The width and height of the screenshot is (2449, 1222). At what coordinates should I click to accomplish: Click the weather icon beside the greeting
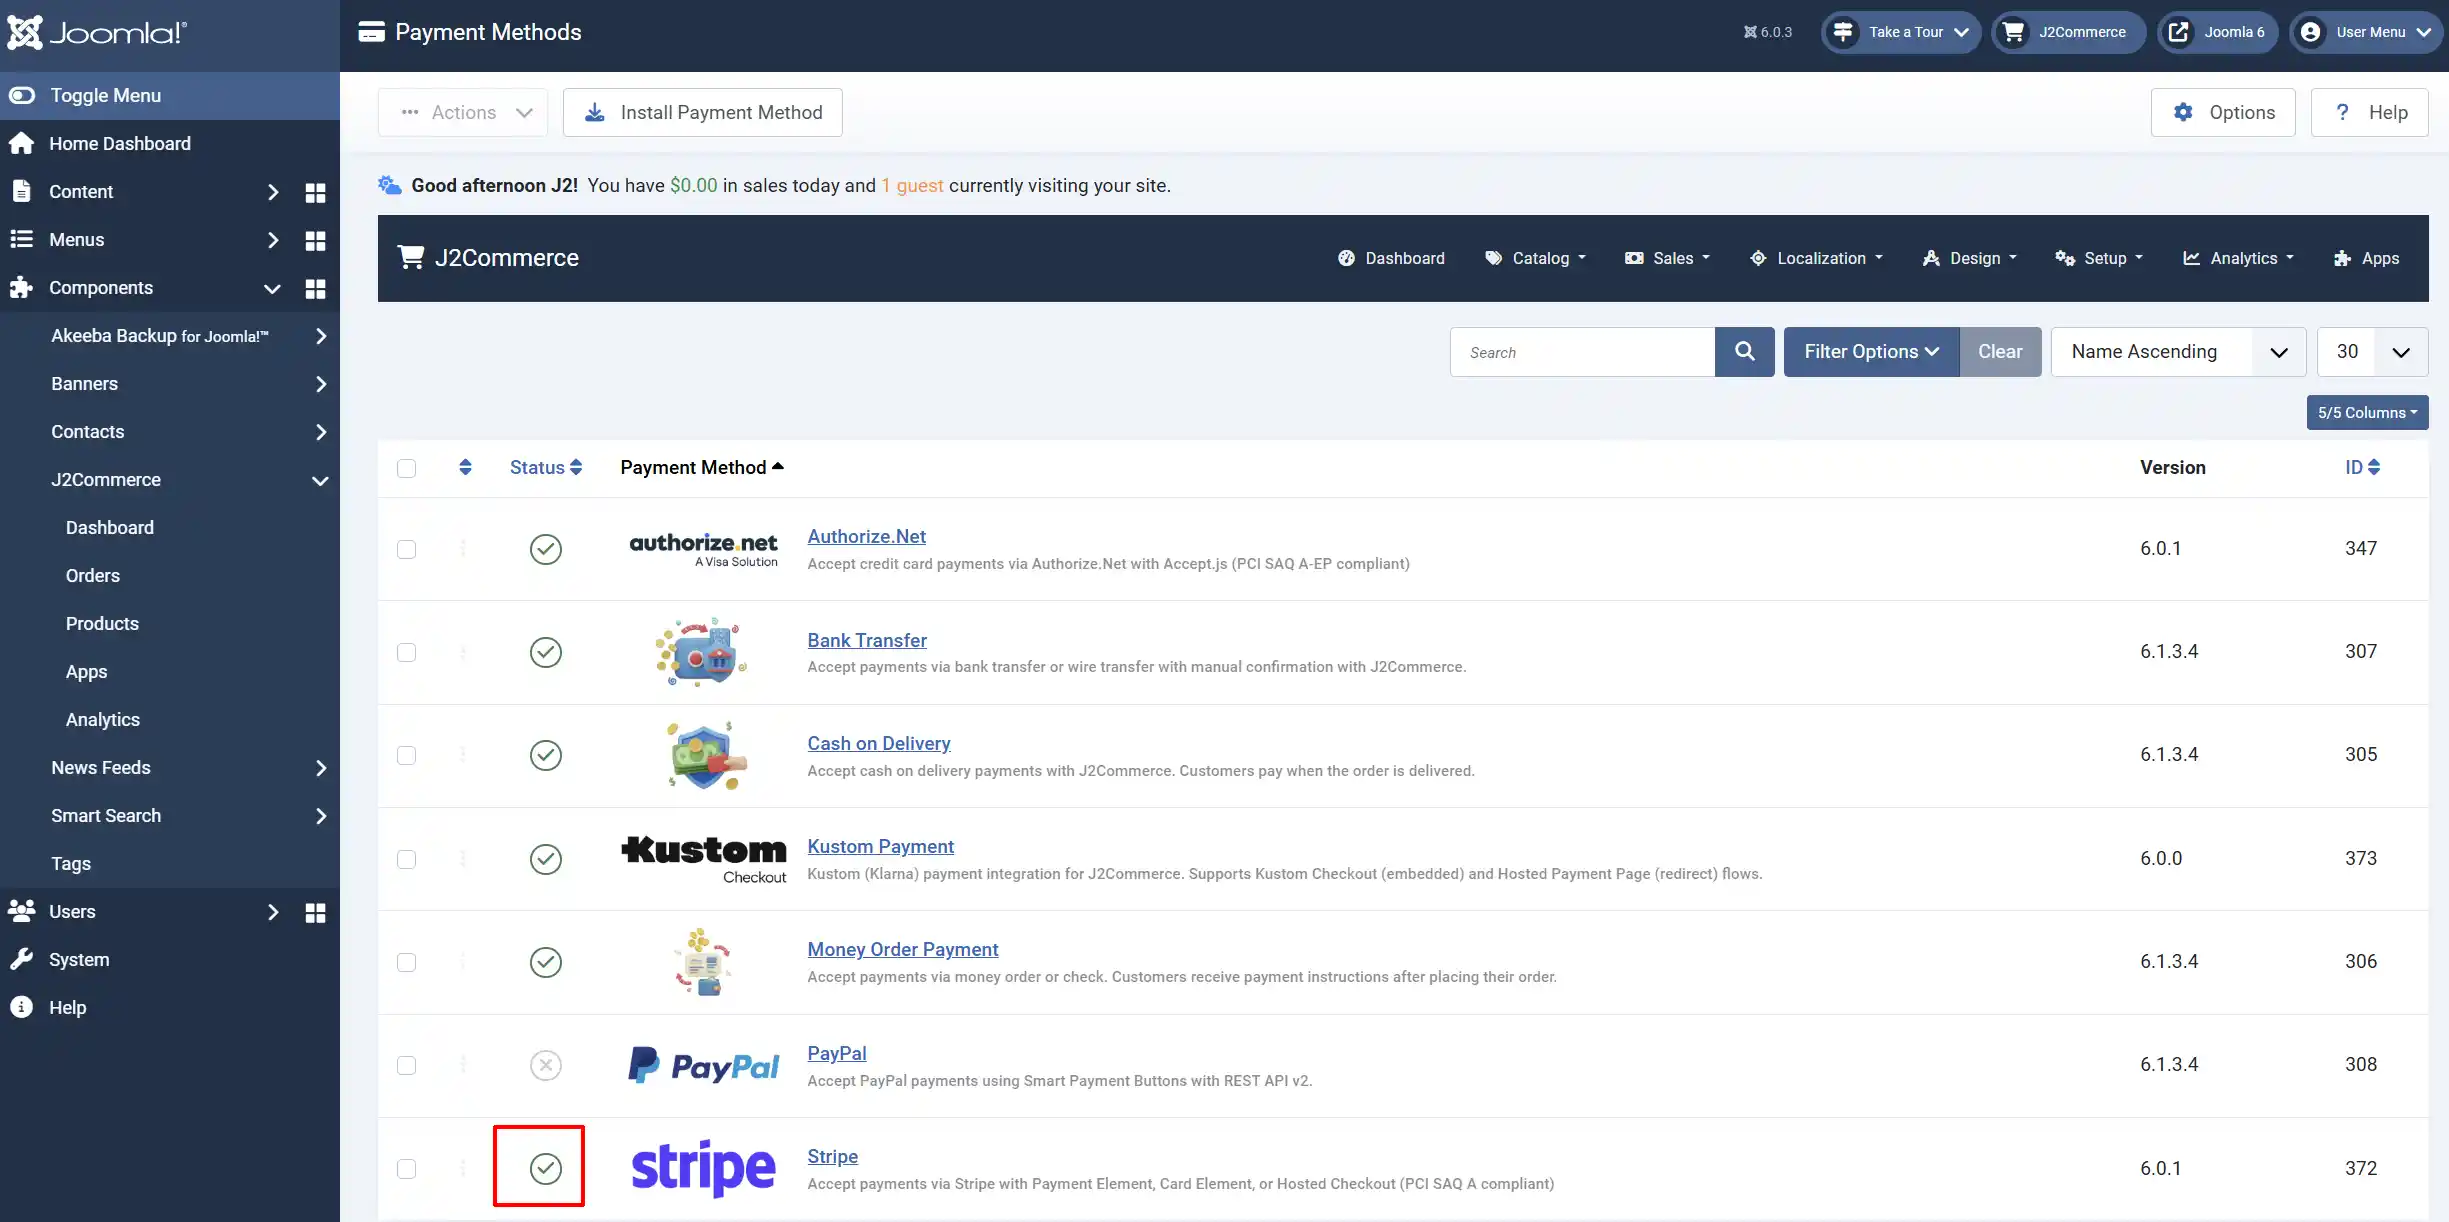pyautogui.click(x=390, y=185)
